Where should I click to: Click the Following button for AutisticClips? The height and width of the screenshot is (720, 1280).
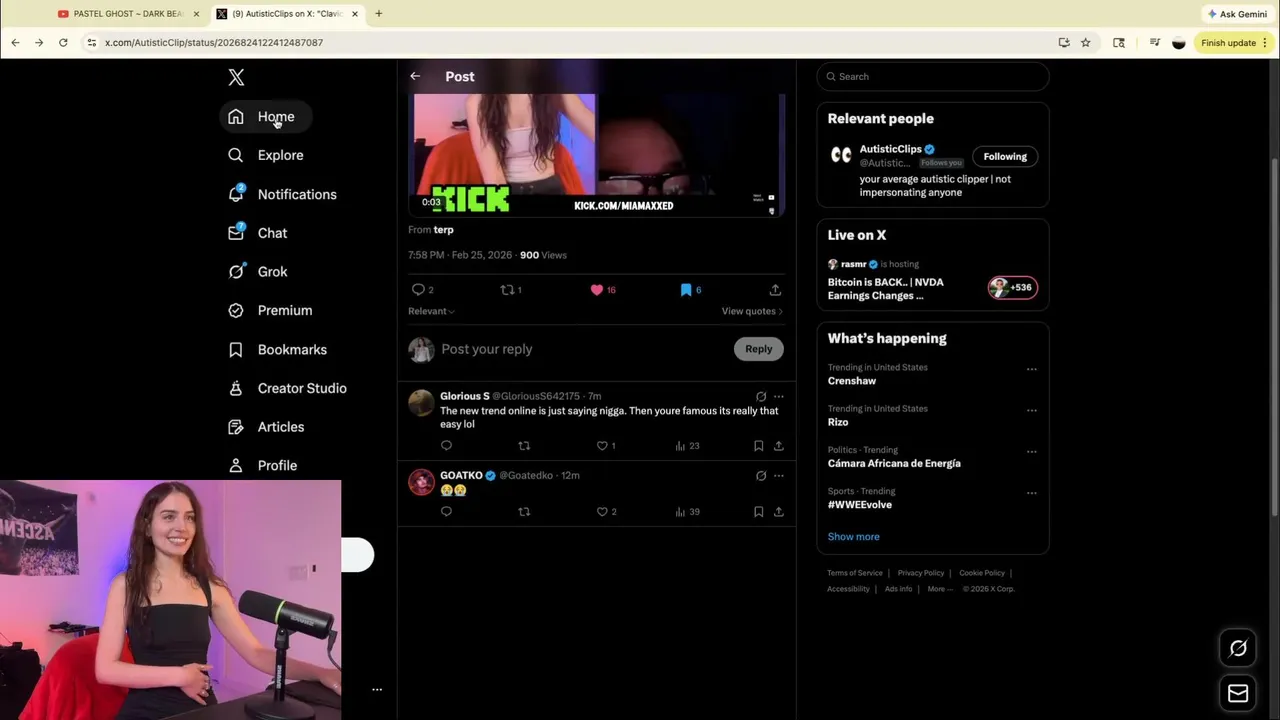pyautogui.click(x=1005, y=156)
